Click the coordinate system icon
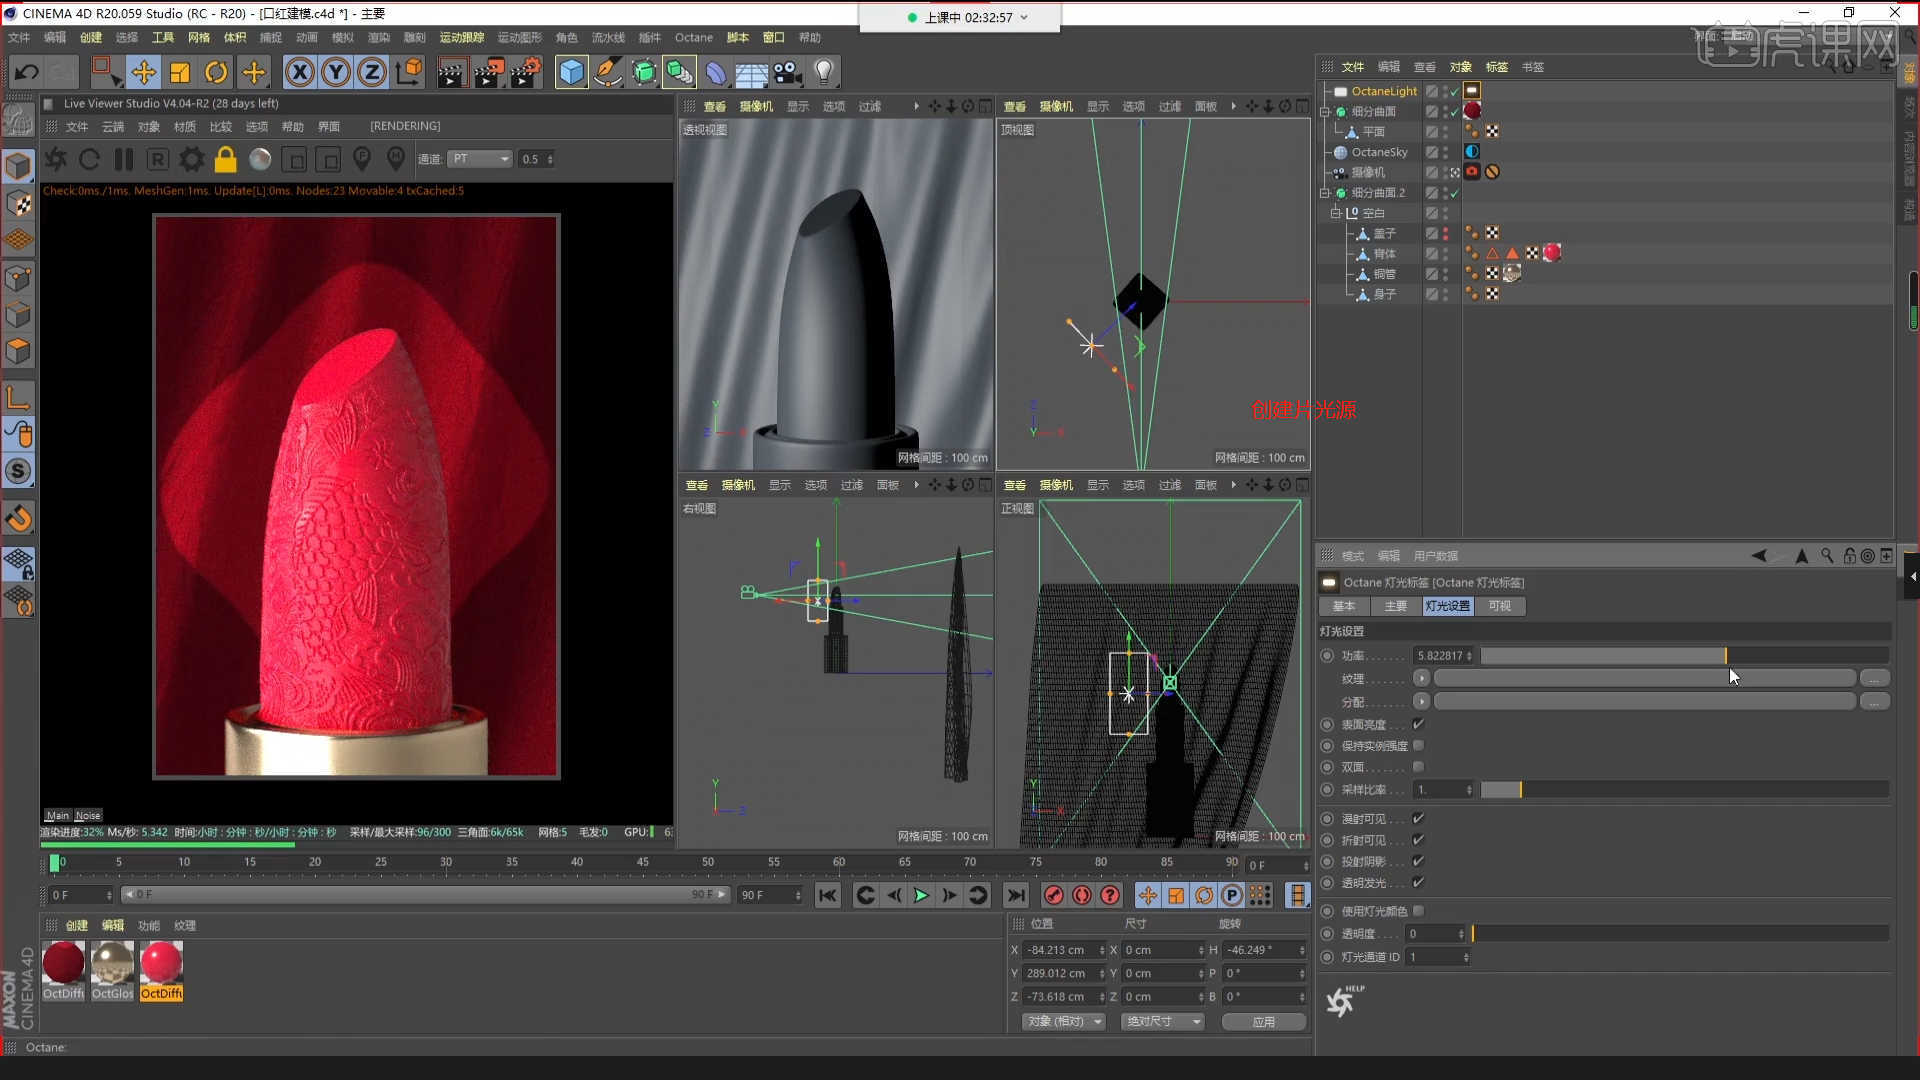Viewport: 1920px width, 1080px height. (x=409, y=72)
